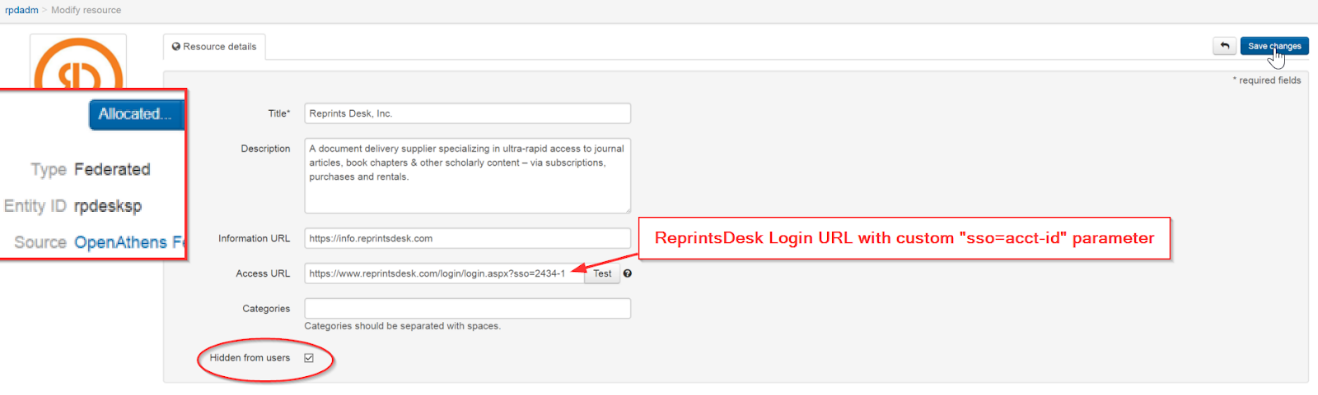Click the Allocated... button
Viewport: 1318px width, 395px height.
click(137, 114)
